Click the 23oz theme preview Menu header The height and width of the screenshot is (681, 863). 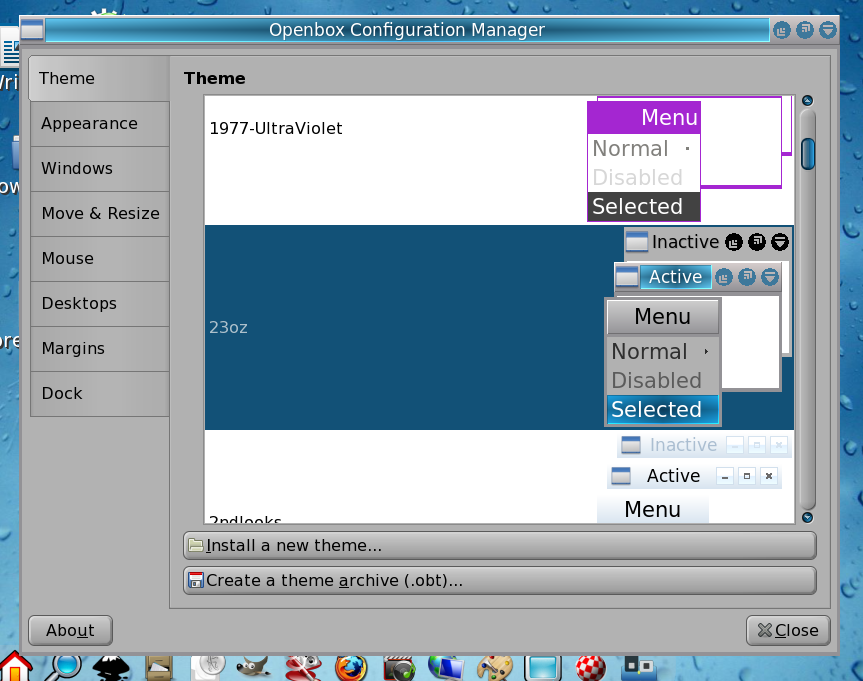pyautogui.click(x=663, y=317)
